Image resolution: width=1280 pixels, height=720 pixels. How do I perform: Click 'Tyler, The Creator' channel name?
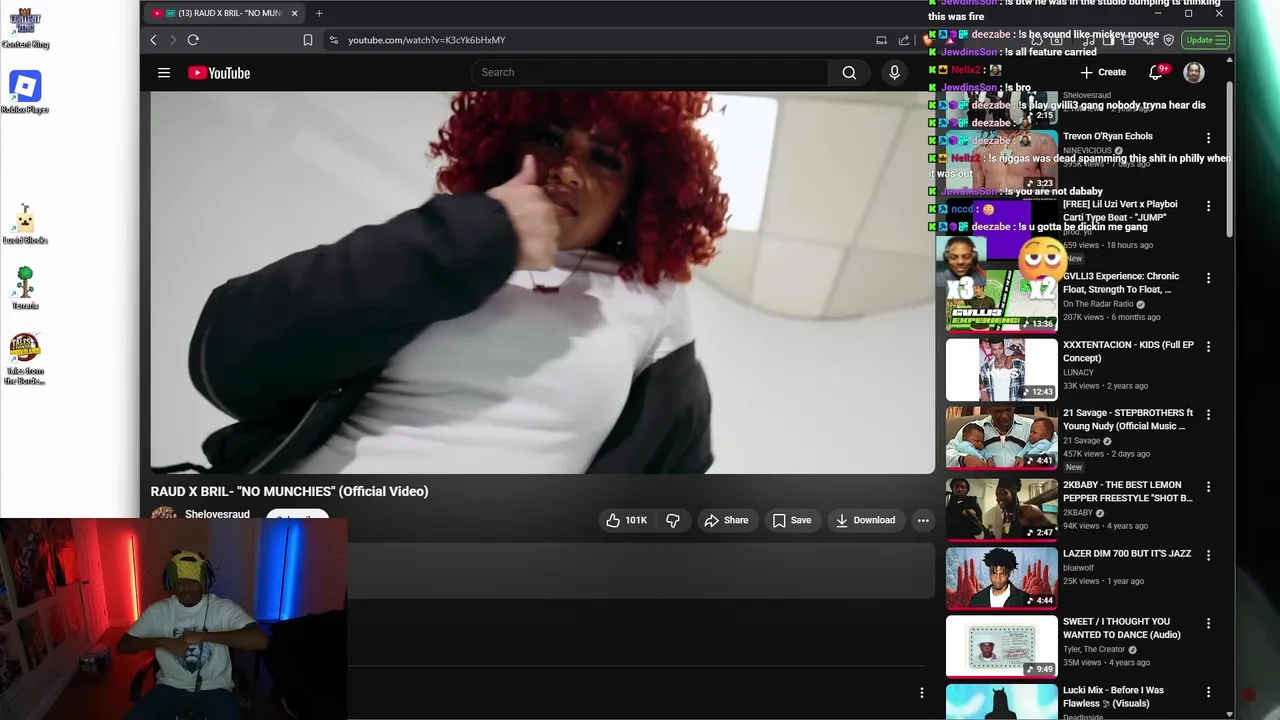point(1094,649)
